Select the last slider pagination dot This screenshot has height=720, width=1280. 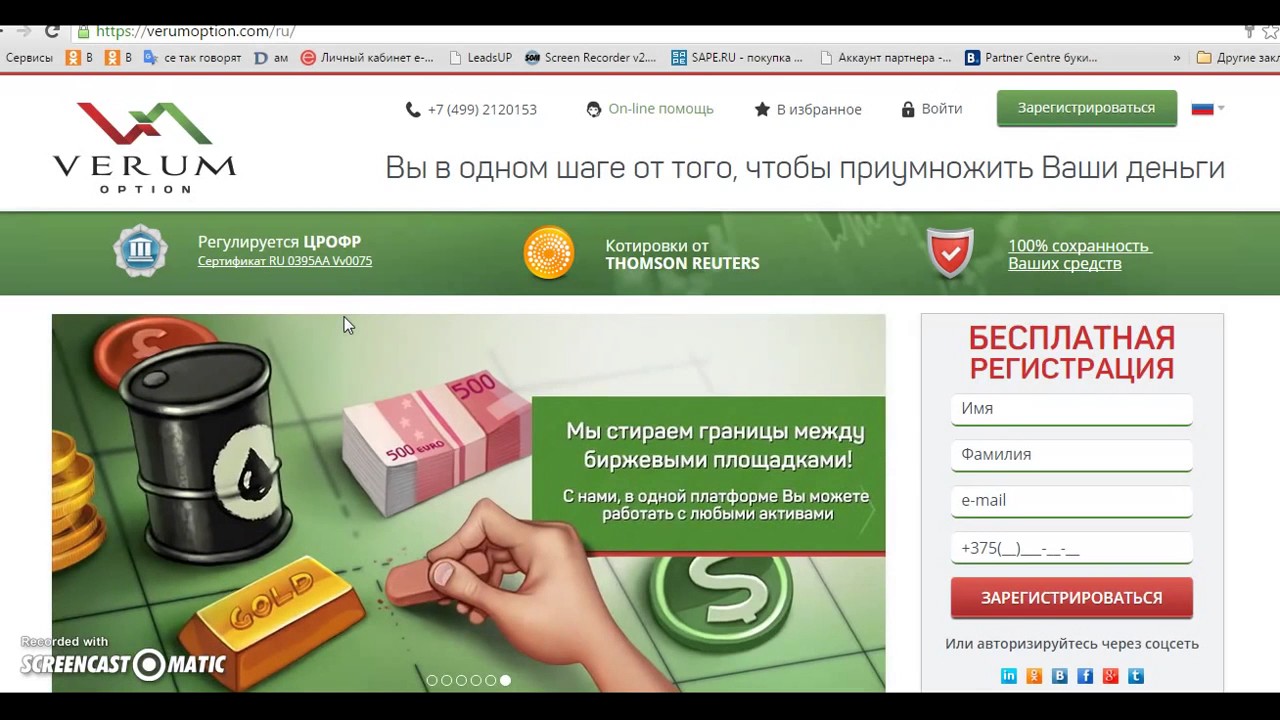point(505,680)
